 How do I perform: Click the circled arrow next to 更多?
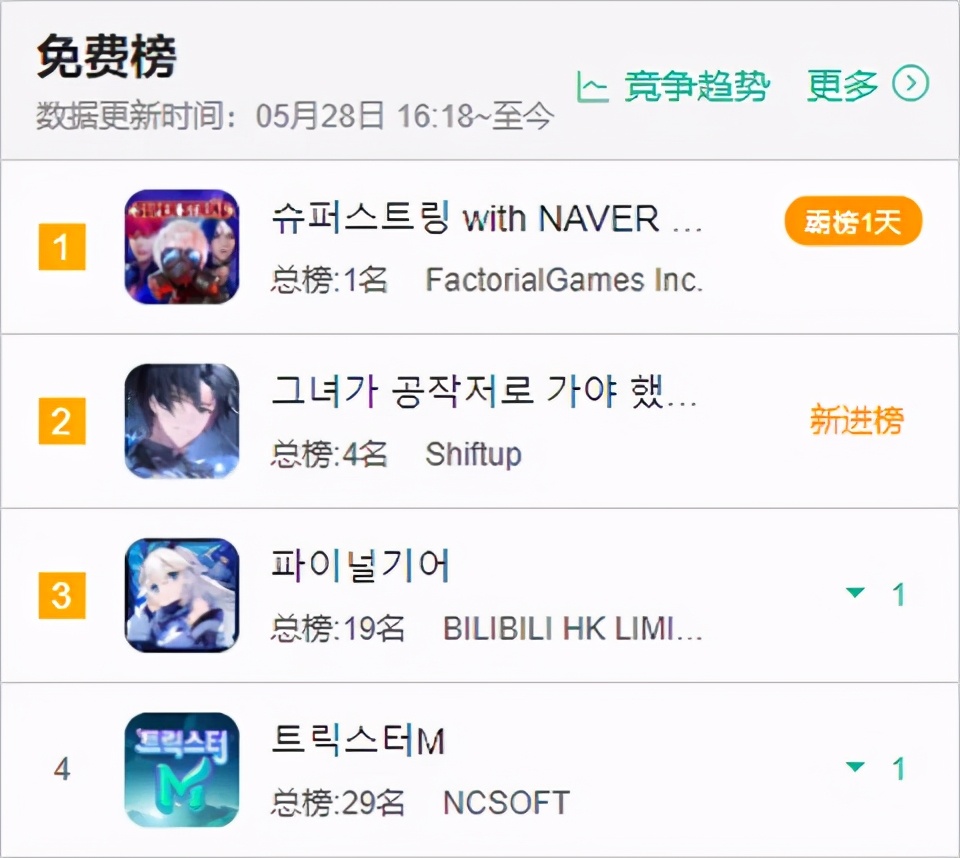pos(910,83)
